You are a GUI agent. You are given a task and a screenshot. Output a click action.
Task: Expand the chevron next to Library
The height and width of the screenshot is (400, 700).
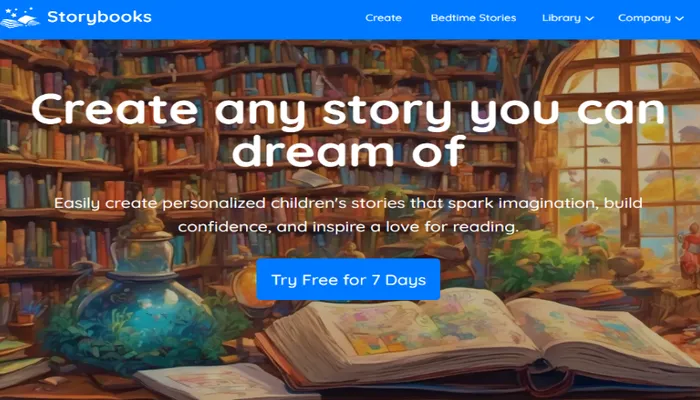tap(589, 19)
